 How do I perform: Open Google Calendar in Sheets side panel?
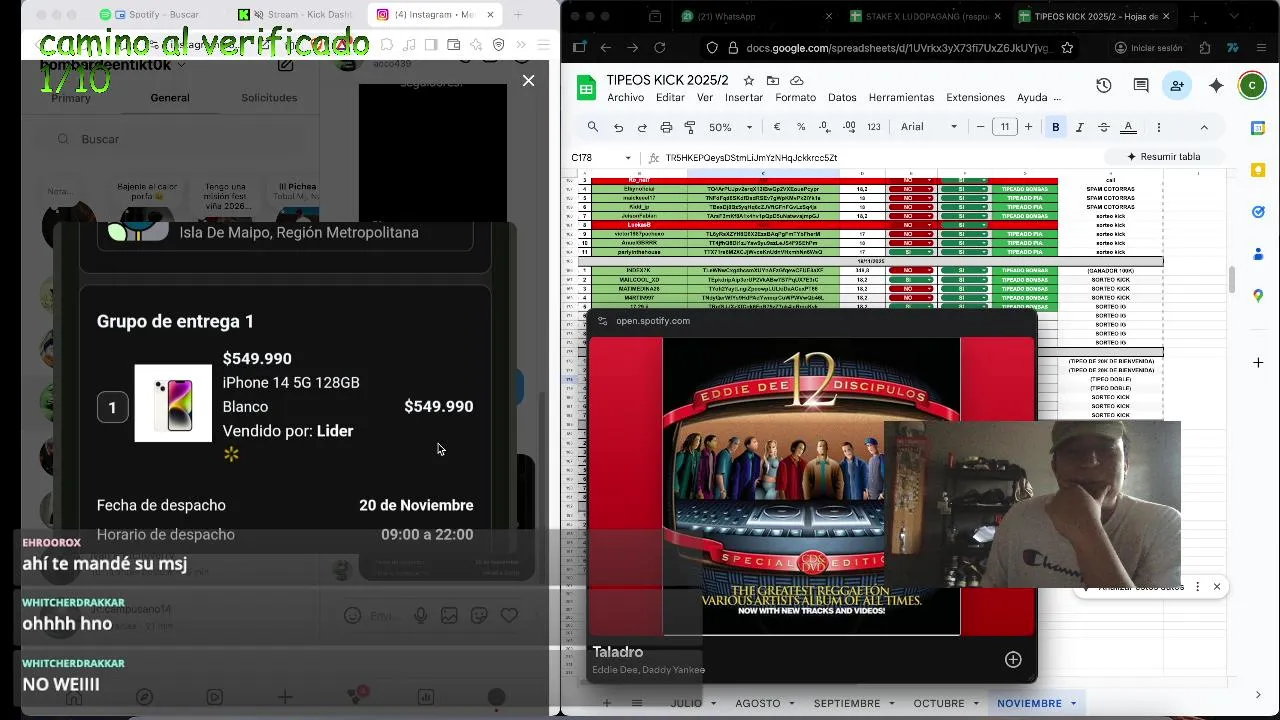pos(1258,128)
